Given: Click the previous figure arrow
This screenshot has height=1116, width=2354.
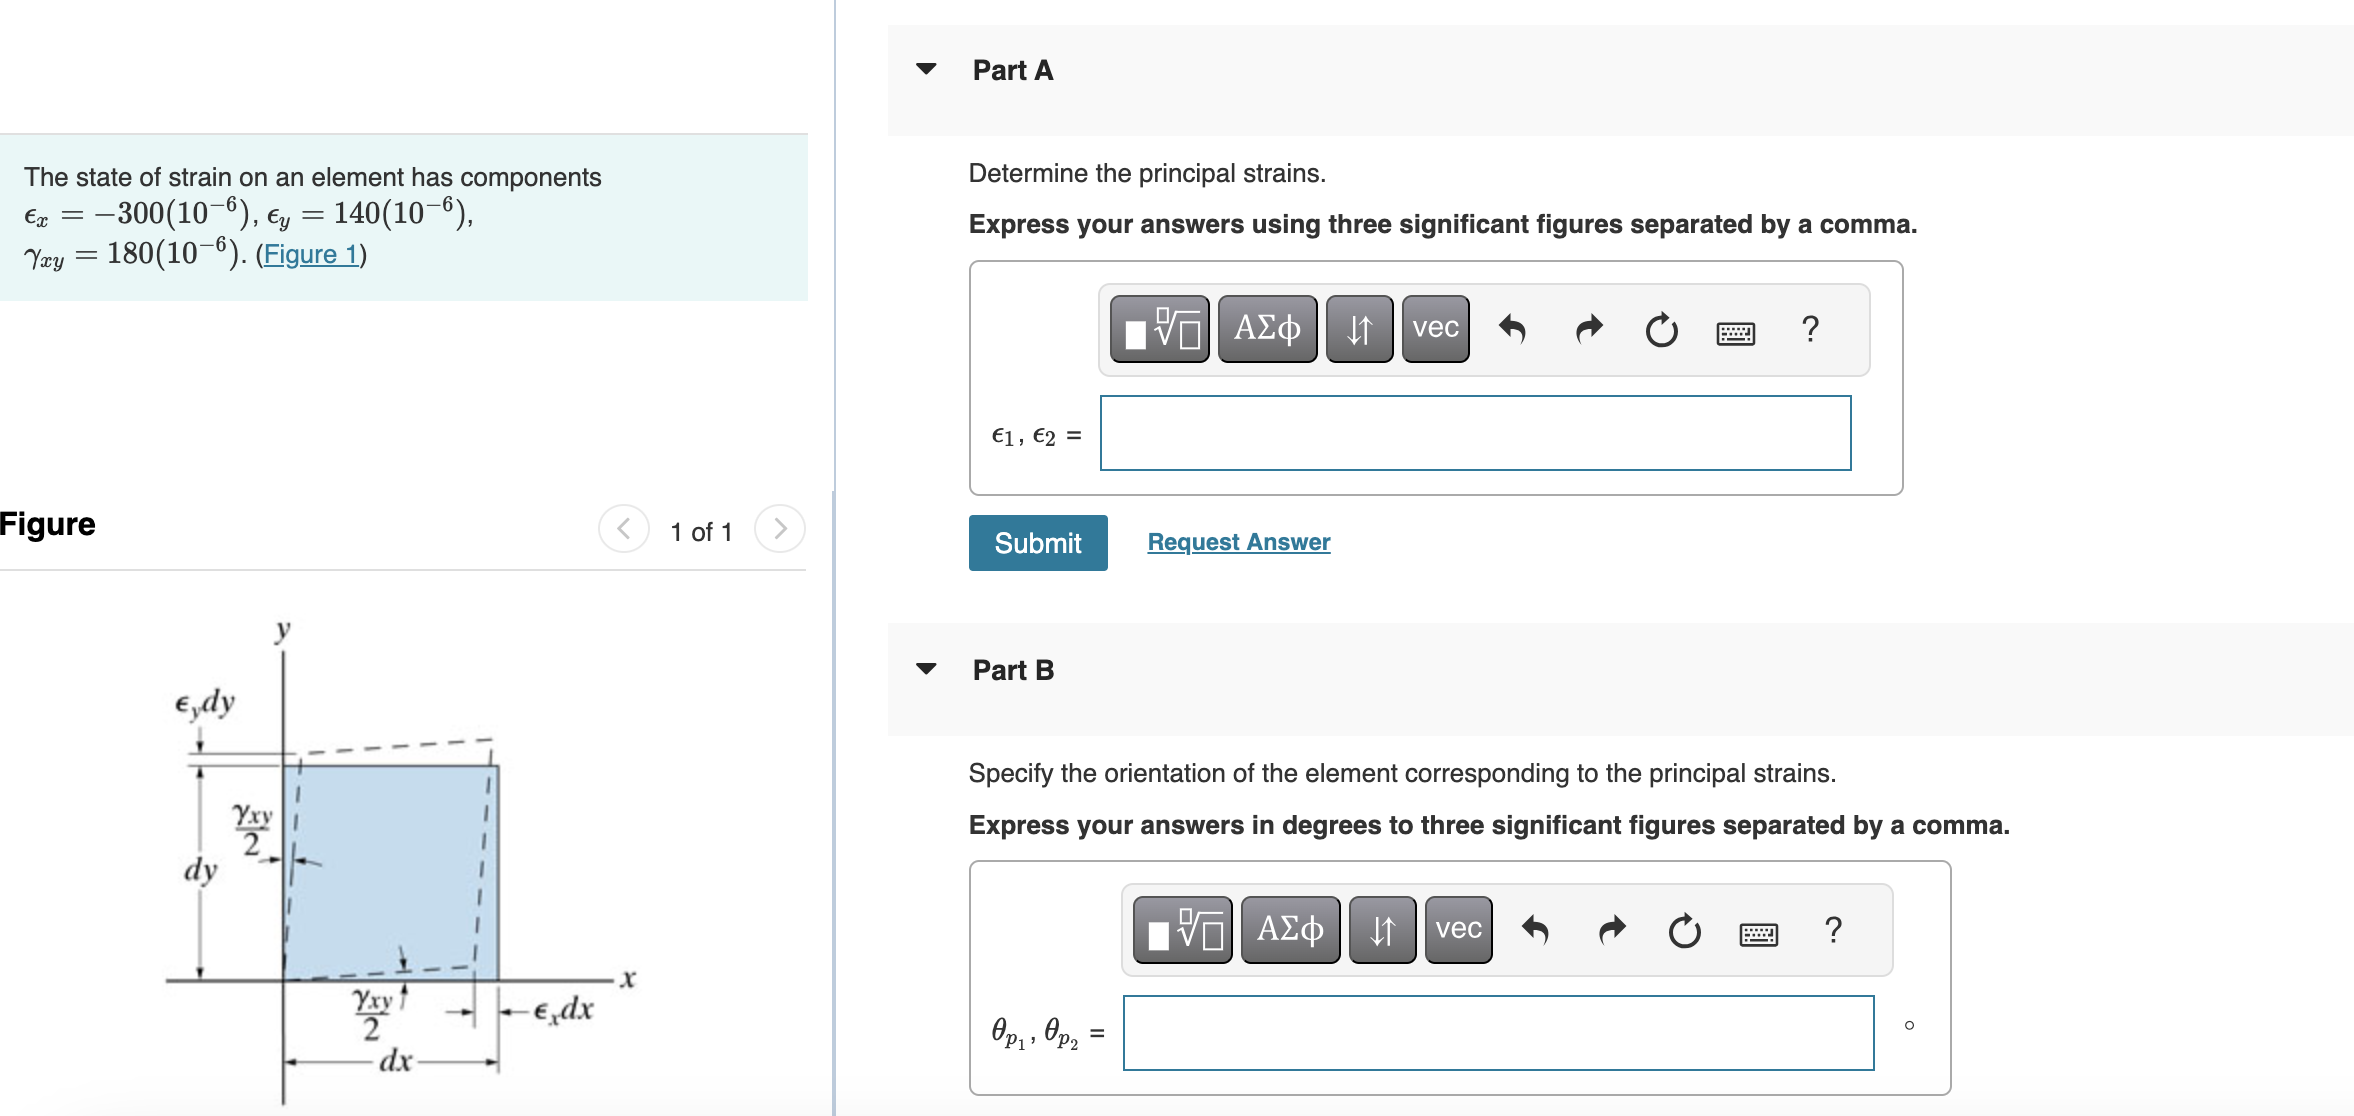Looking at the screenshot, I should [624, 530].
